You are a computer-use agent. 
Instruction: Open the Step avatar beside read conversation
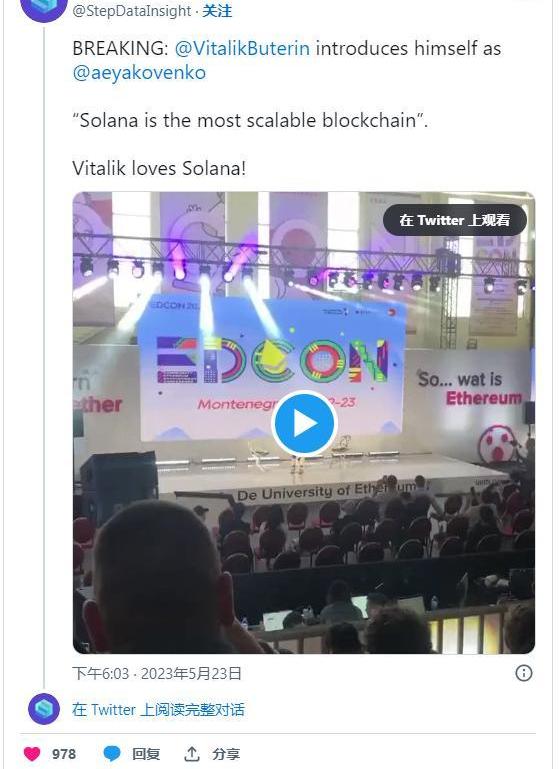coord(44,709)
